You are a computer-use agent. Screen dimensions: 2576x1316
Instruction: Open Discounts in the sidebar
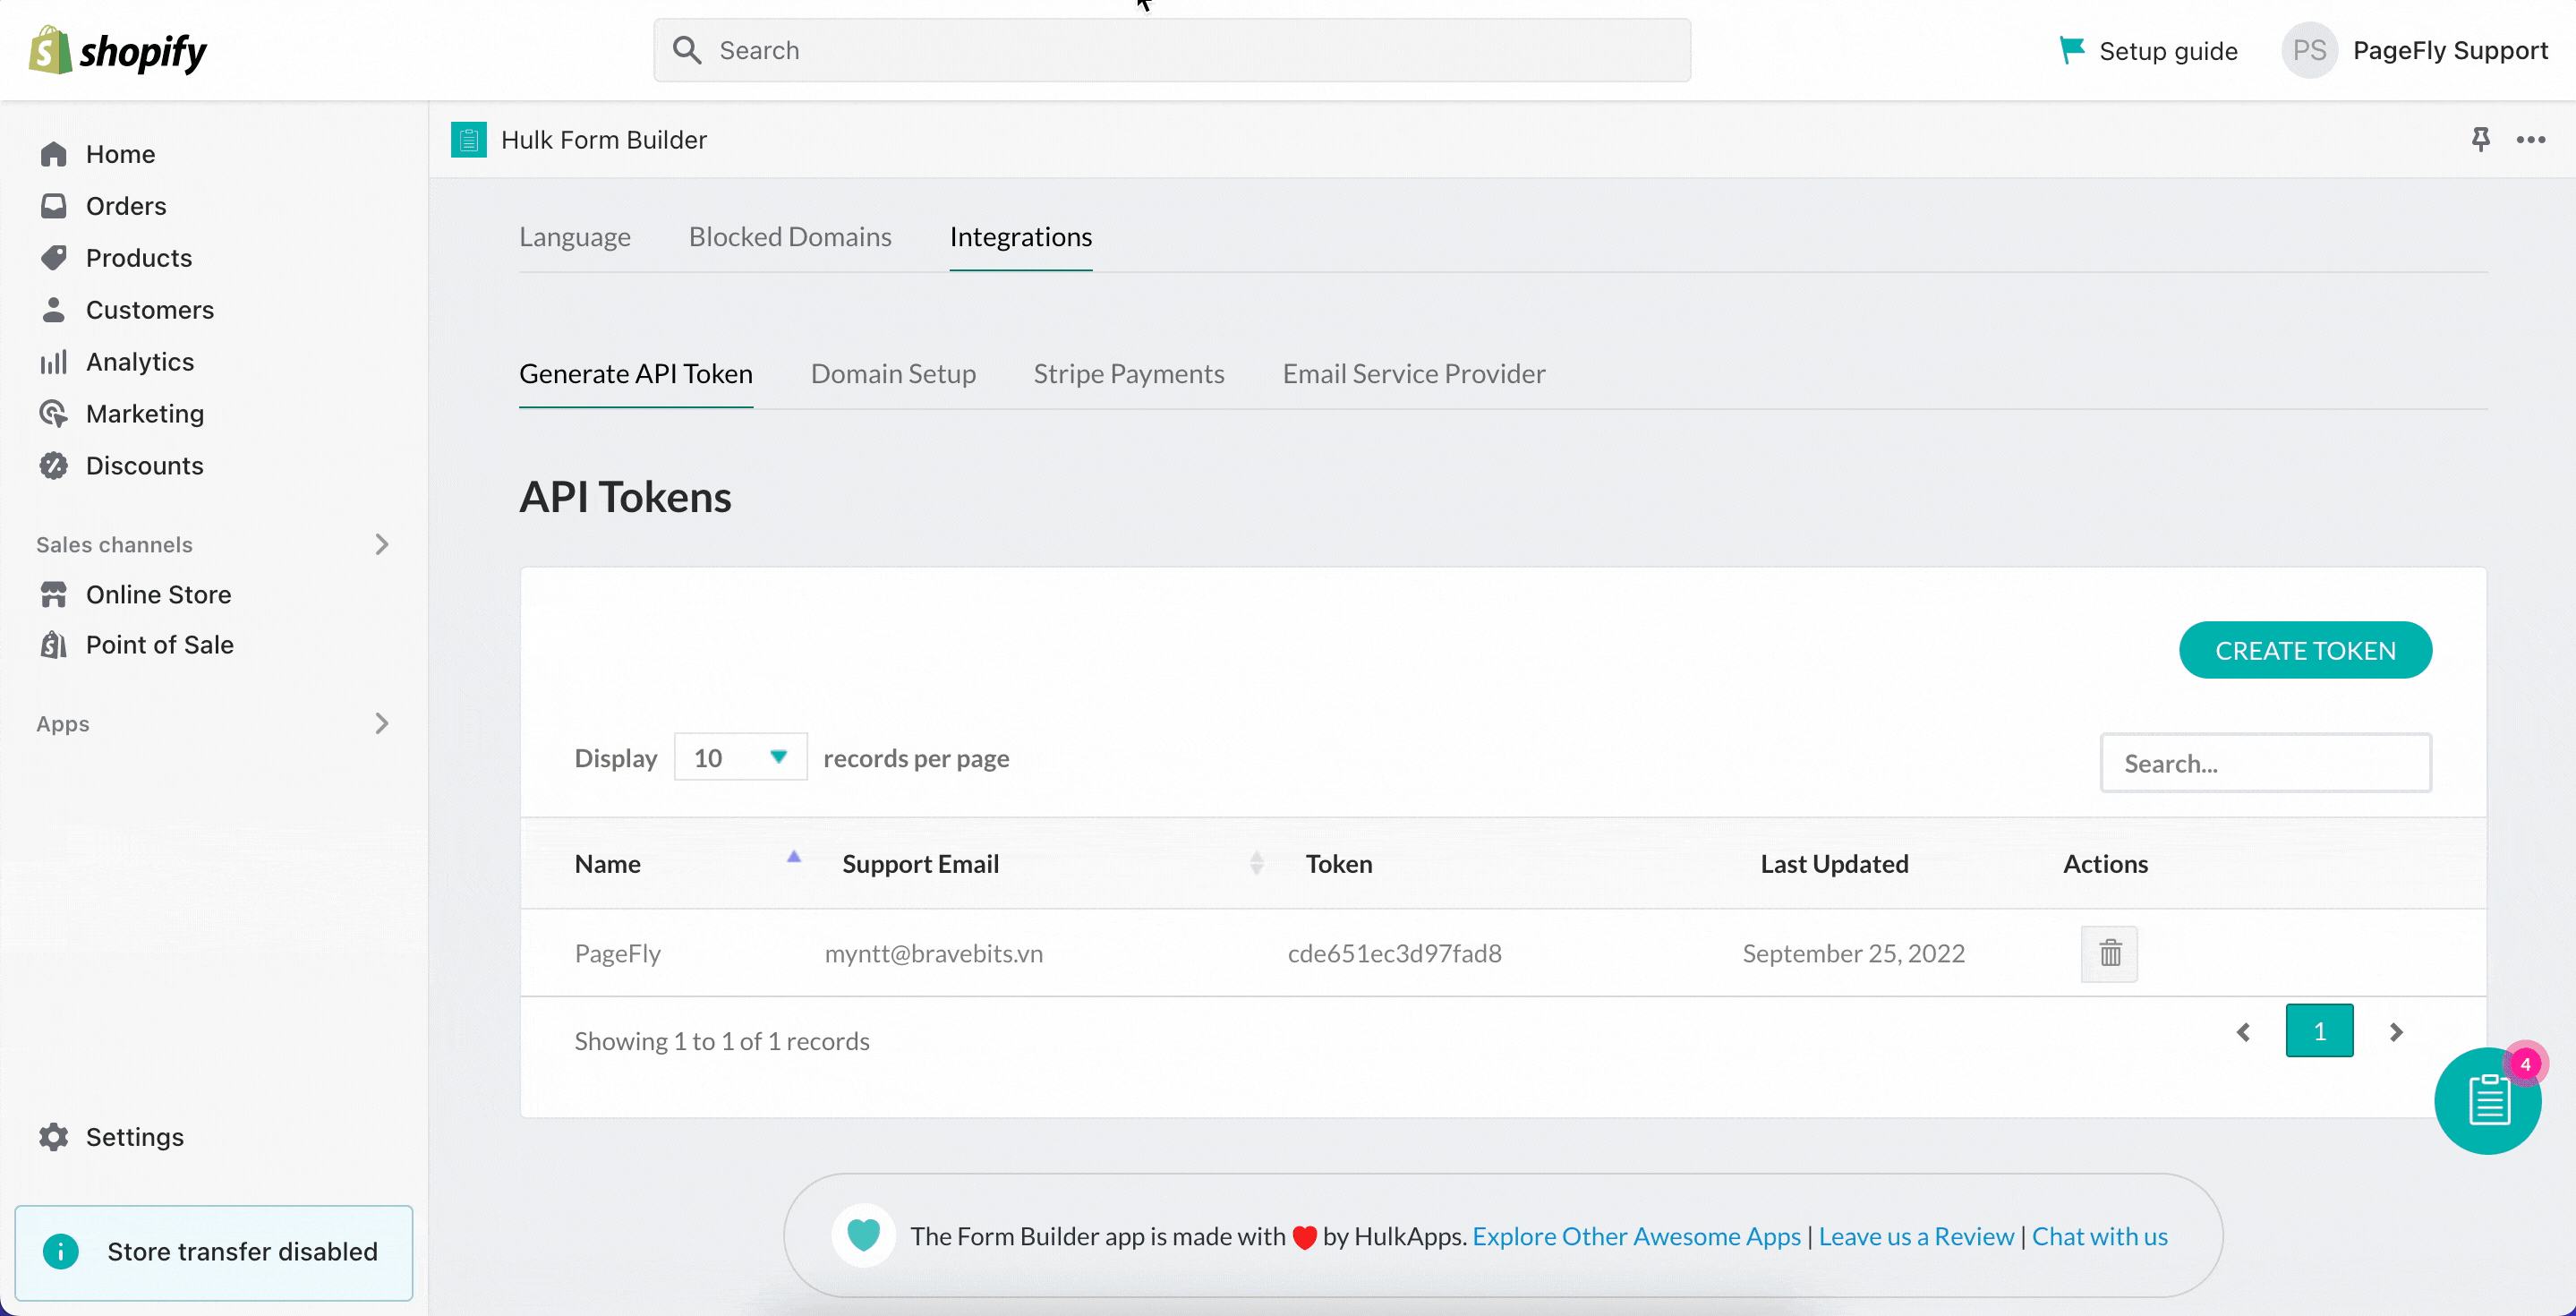(145, 466)
